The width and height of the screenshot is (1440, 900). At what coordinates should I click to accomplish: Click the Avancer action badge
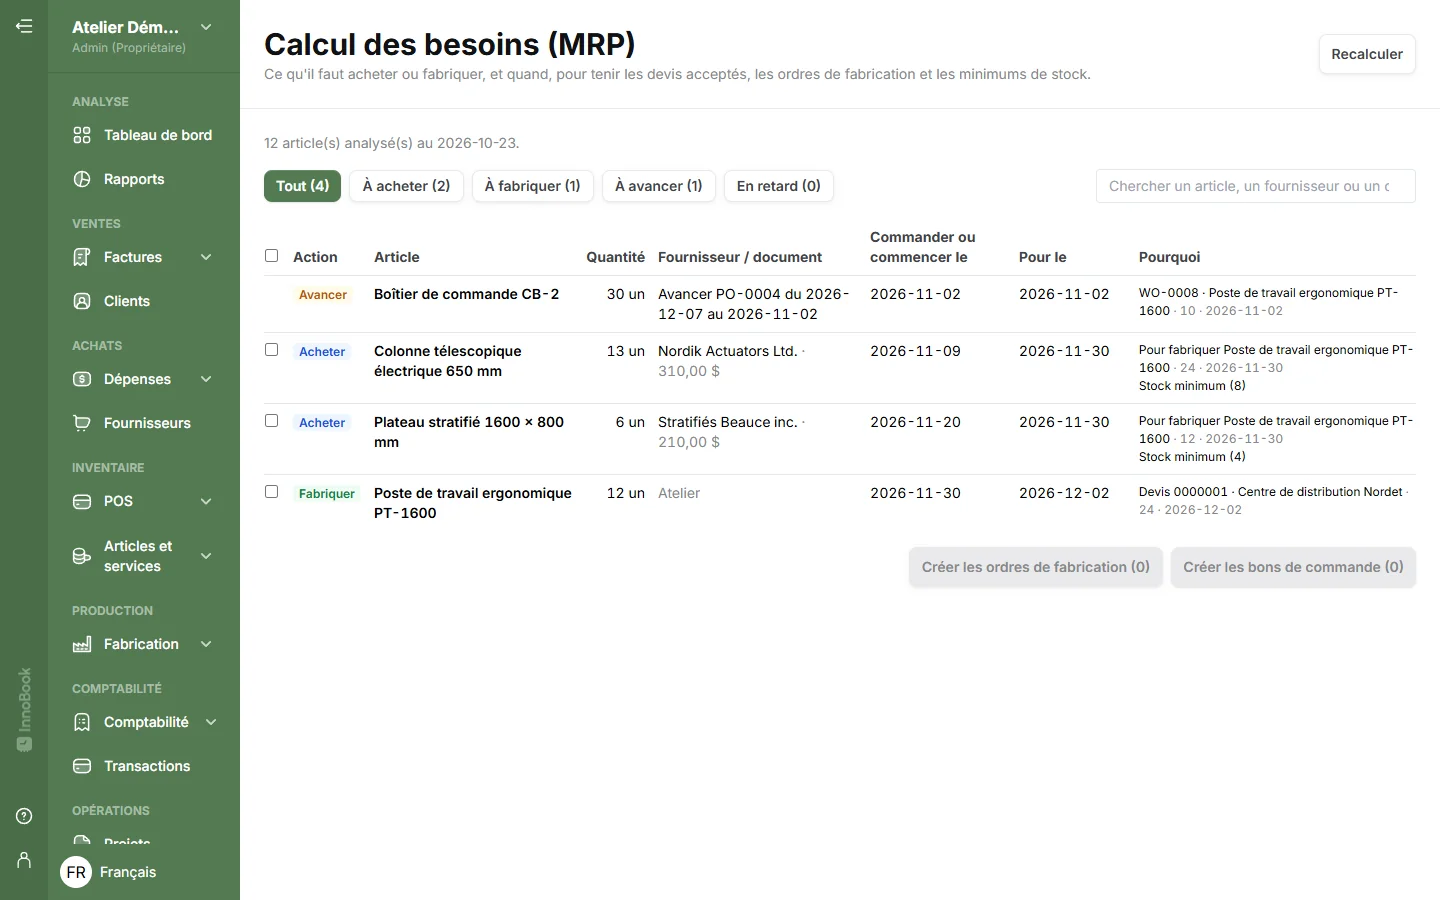[323, 295]
